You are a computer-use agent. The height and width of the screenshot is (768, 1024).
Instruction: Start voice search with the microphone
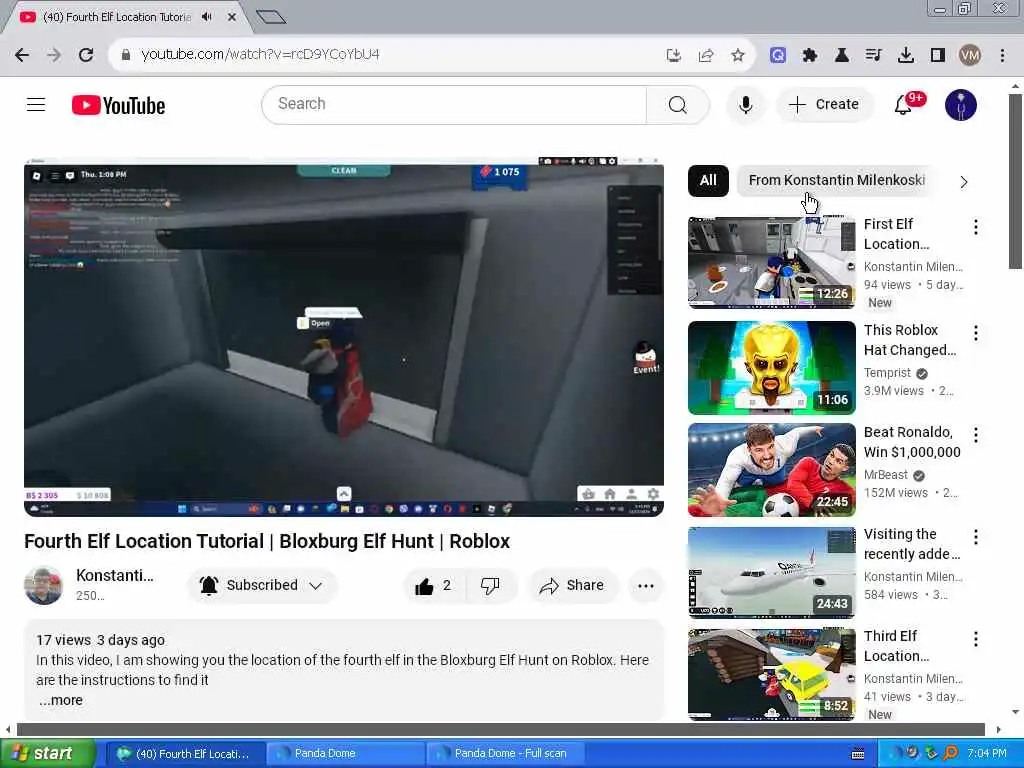pyautogui.click(x=745, y=104)
